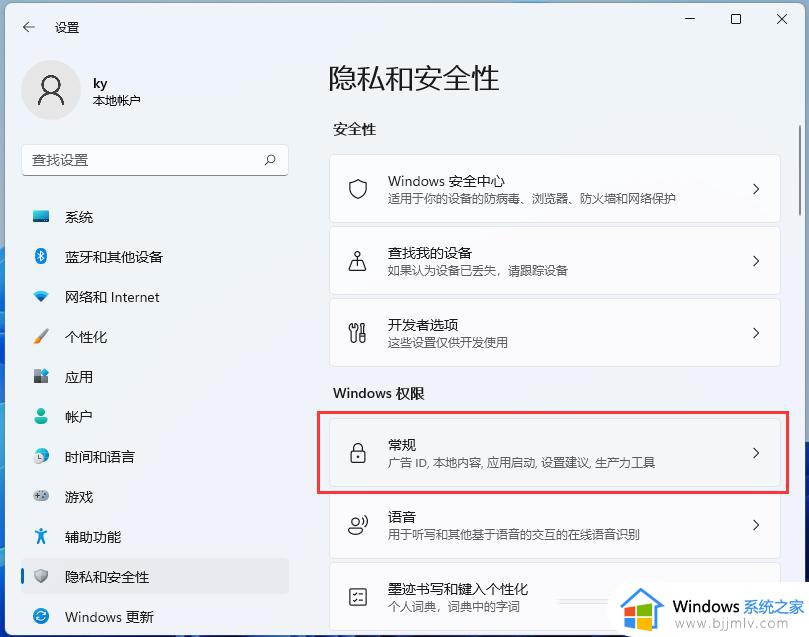Screen dimensions: 809x637
Task: Open Windows 更新 in sidebar
Action: pyautogui.click(x=155, y=616)
